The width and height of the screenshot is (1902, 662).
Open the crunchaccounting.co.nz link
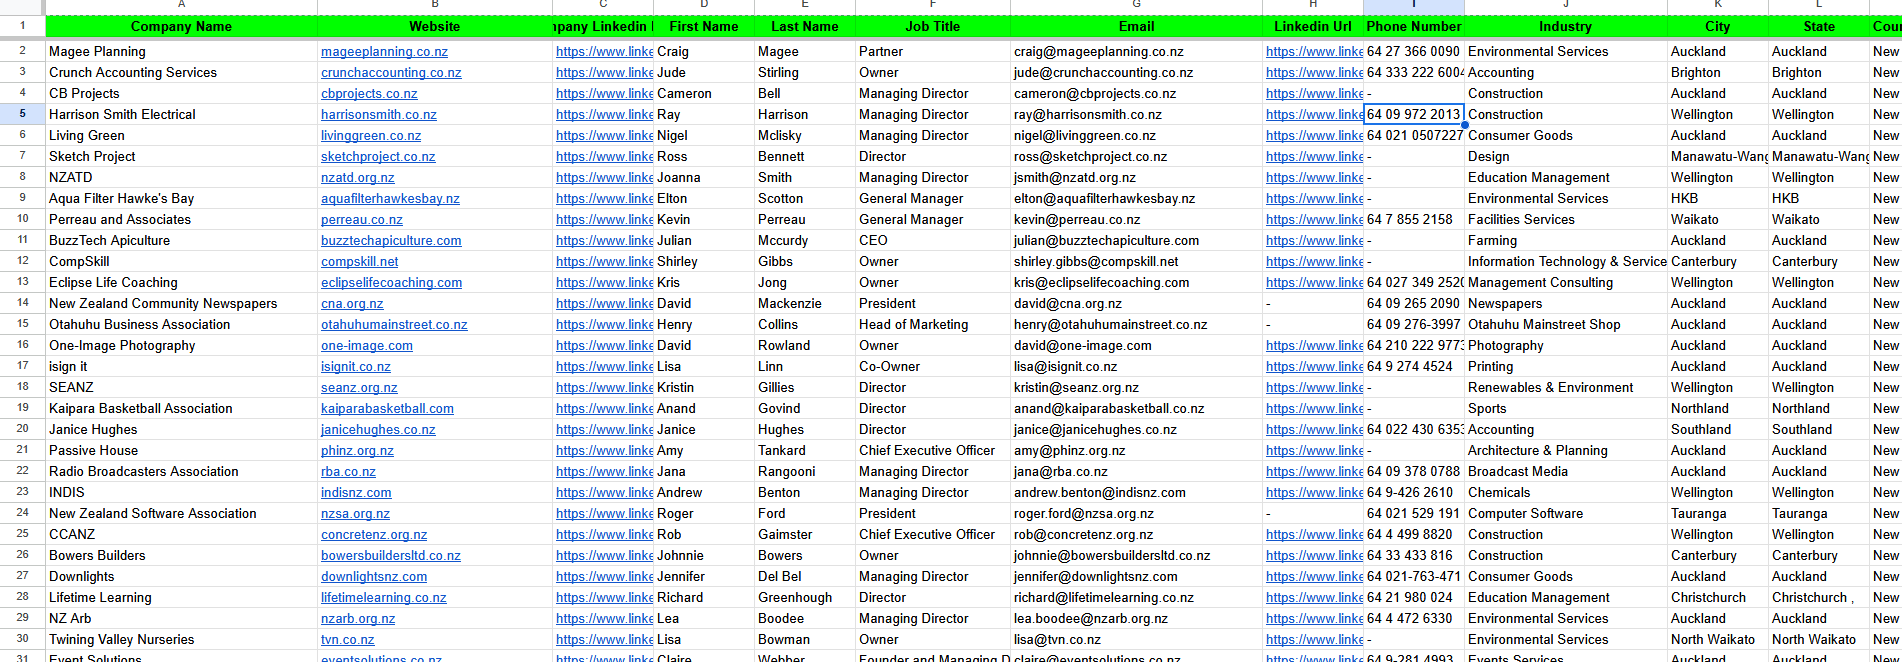(x=391, y=73)
